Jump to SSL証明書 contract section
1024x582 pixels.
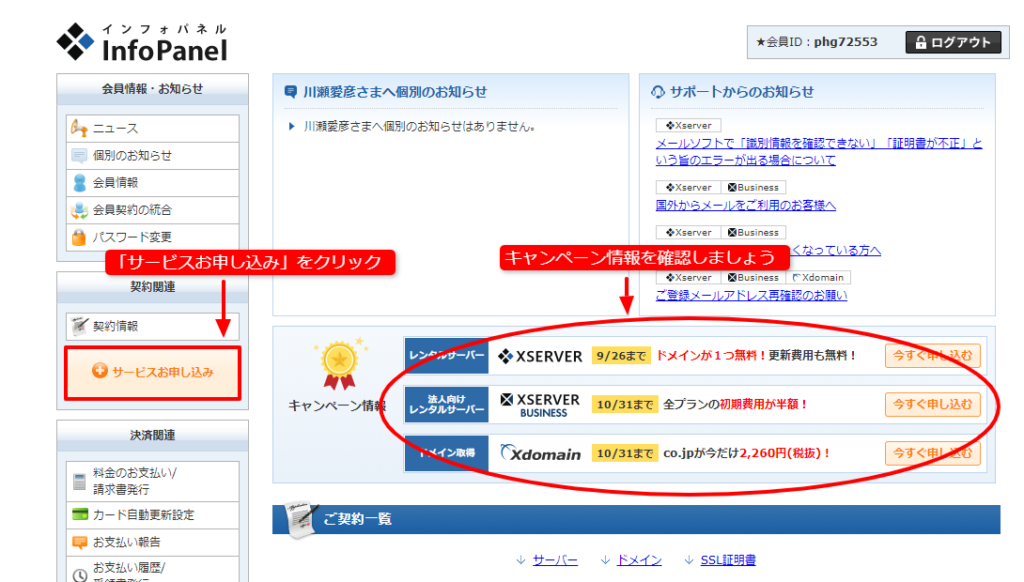pyautogui.click(x=727, y=561)
